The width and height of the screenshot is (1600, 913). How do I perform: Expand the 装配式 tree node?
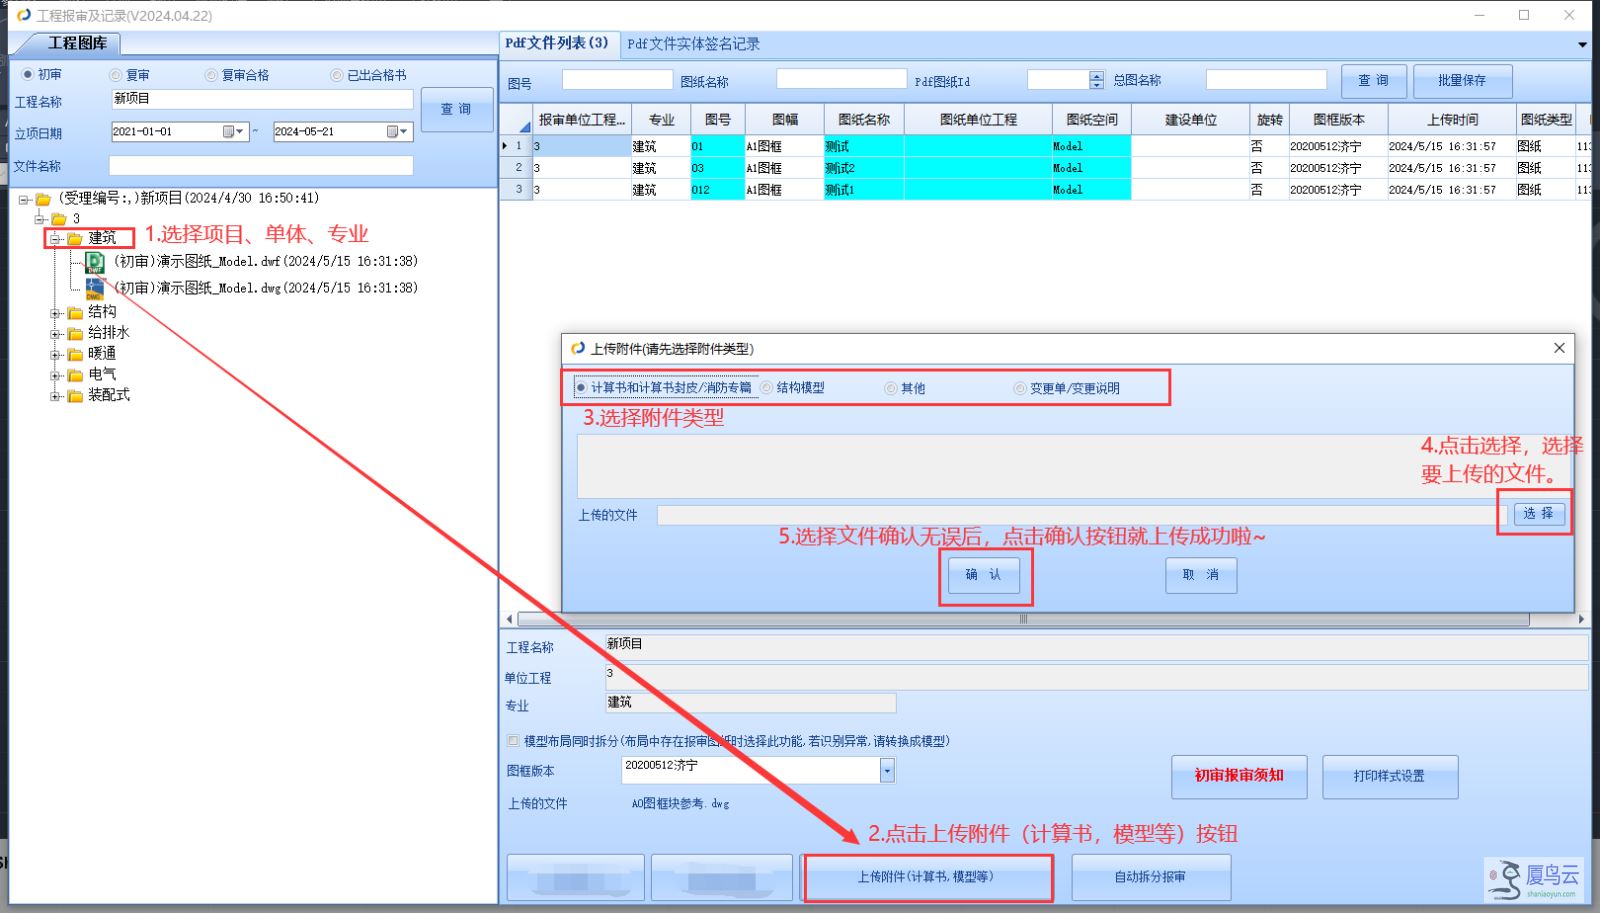coord(56,396)
